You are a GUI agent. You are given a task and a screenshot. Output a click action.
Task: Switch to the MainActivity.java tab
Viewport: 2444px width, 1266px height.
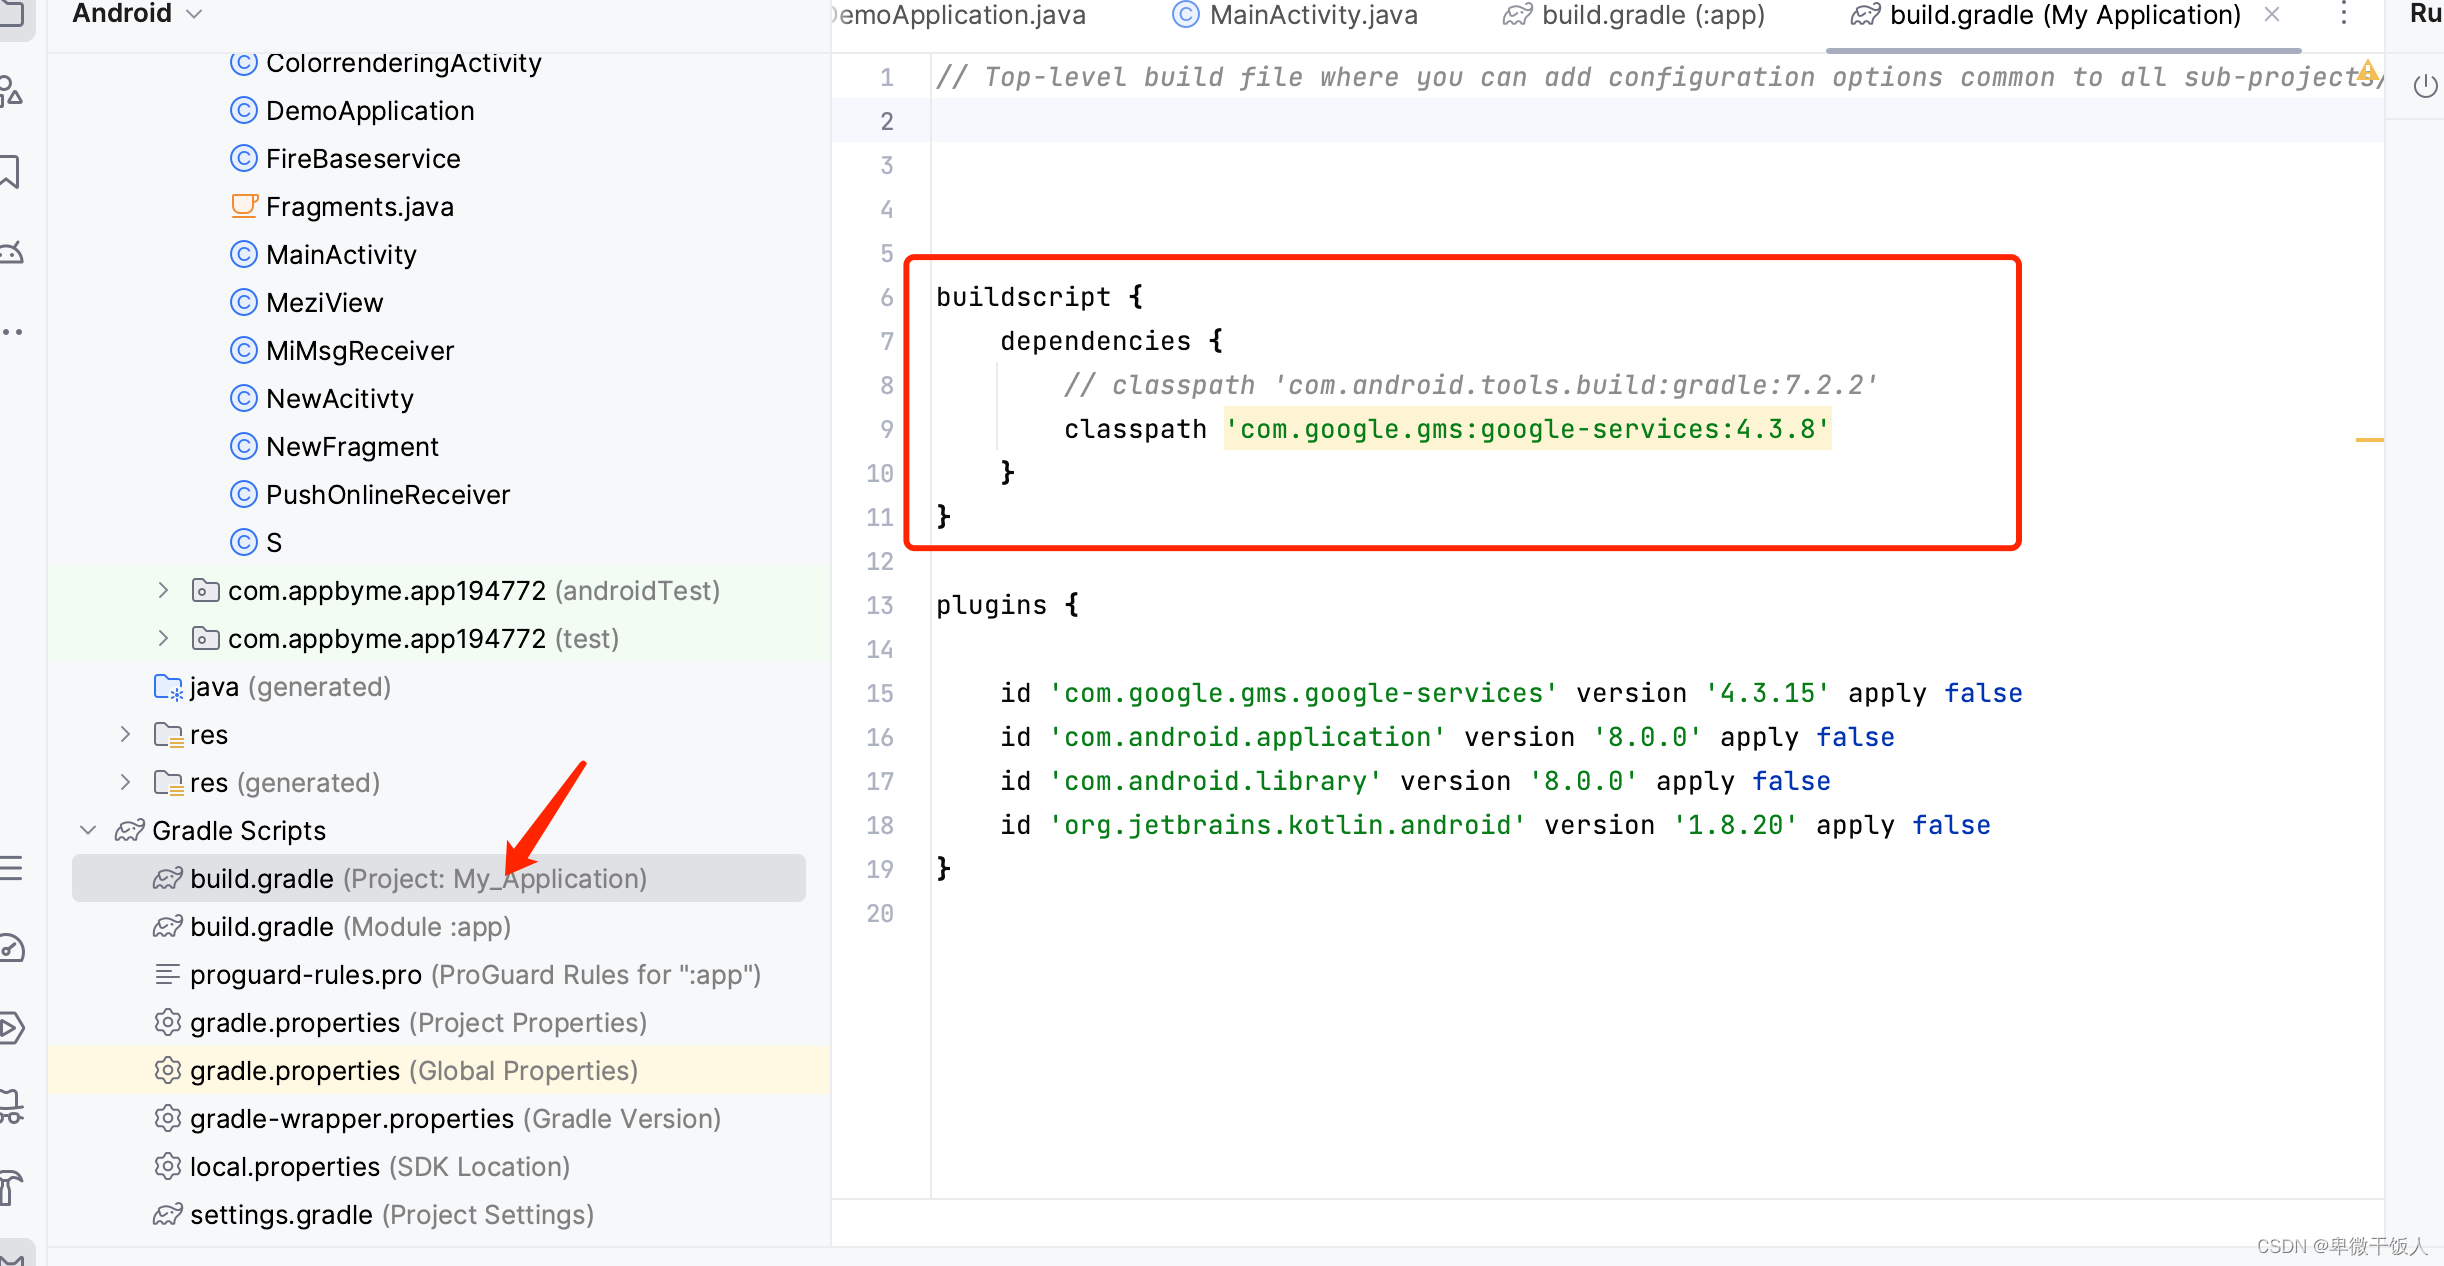point(1312,16)
